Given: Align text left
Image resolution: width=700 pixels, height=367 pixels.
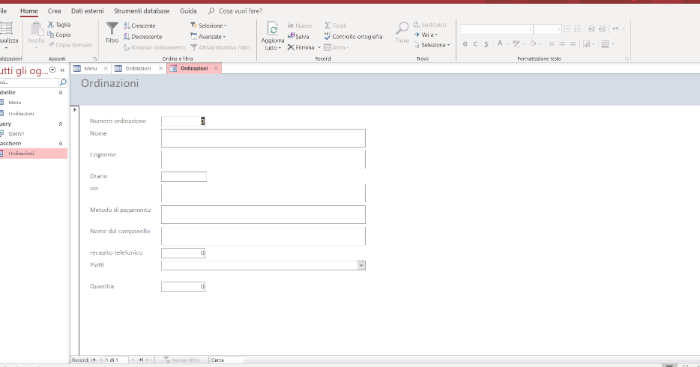Looking at the screenshot, I should coord(552,44).
